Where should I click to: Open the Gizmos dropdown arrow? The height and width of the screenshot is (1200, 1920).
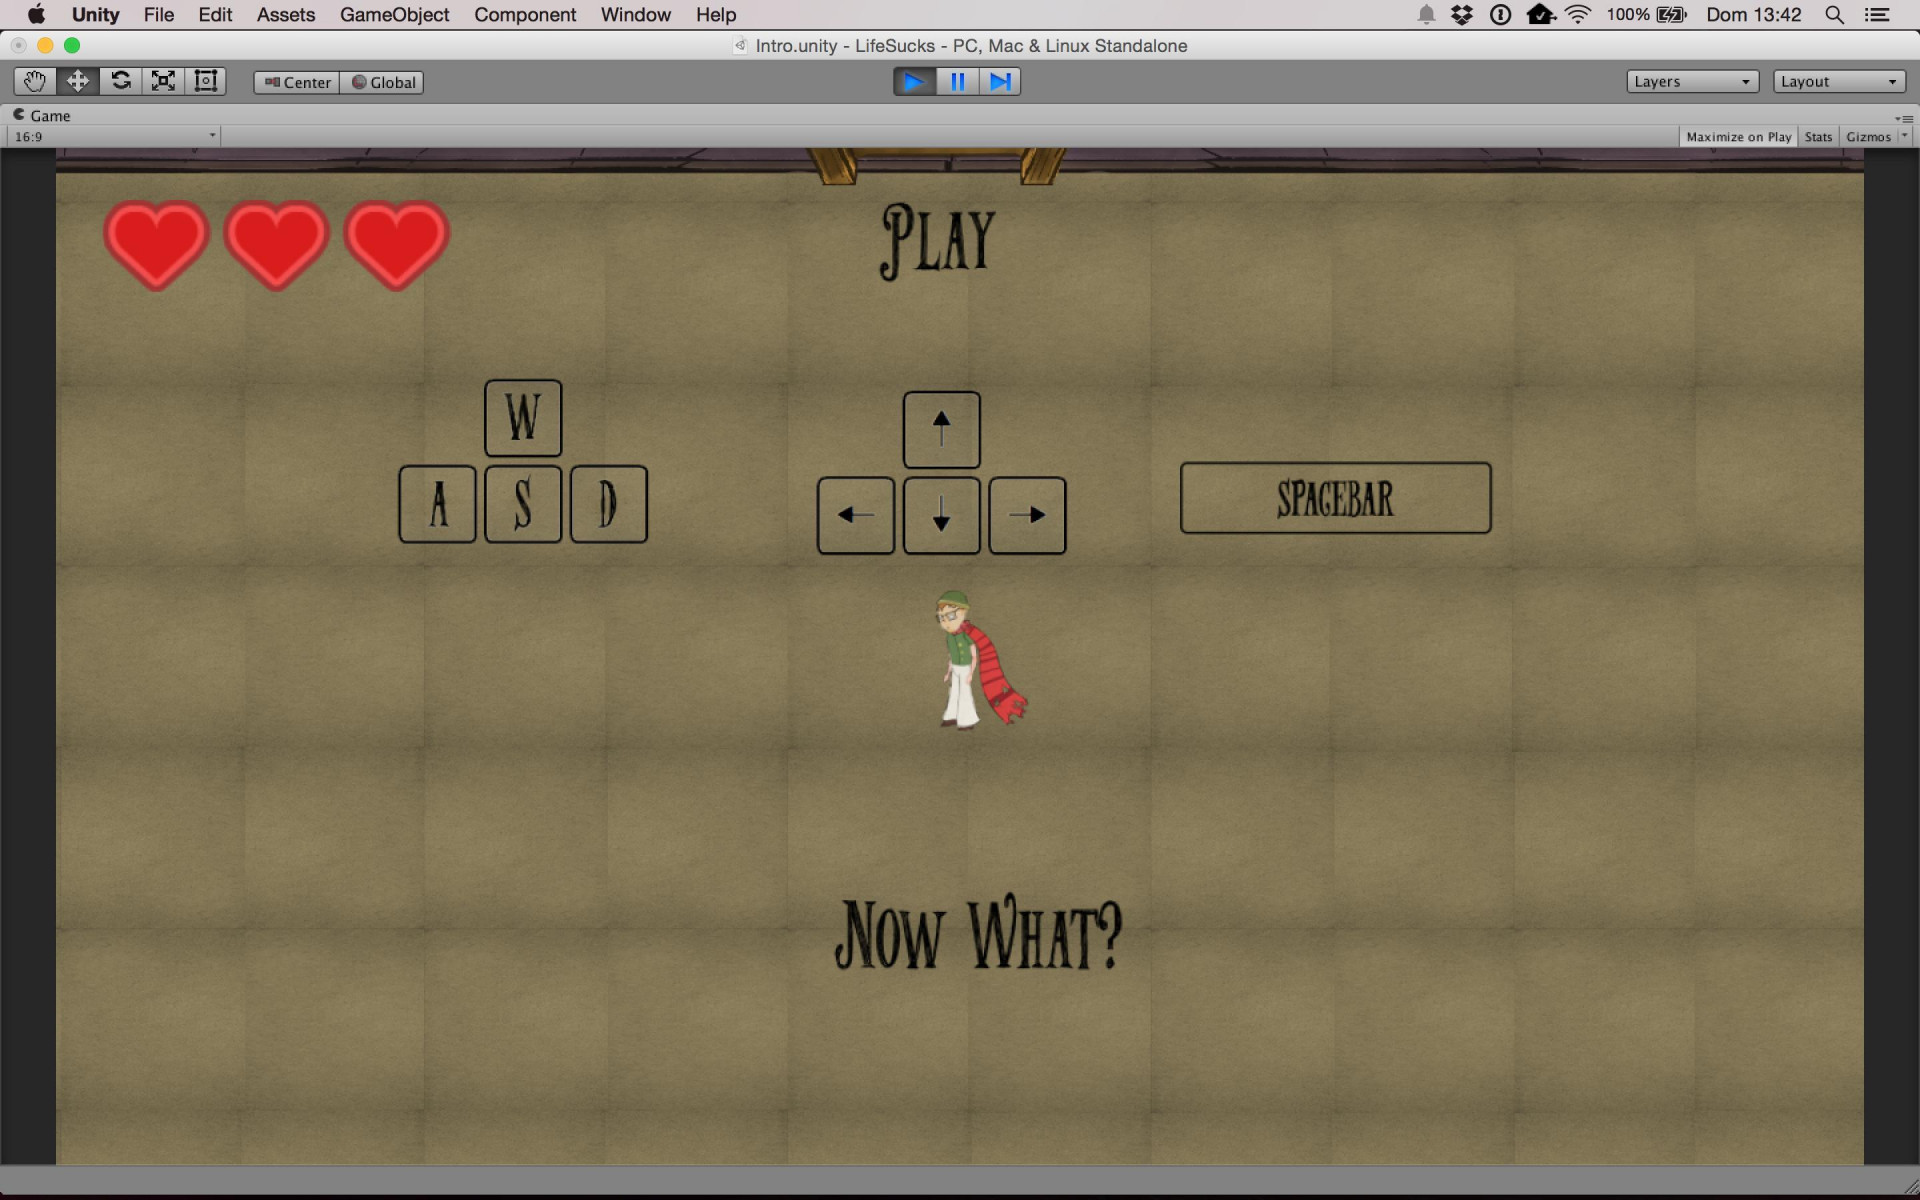(x=1904, y=136)
